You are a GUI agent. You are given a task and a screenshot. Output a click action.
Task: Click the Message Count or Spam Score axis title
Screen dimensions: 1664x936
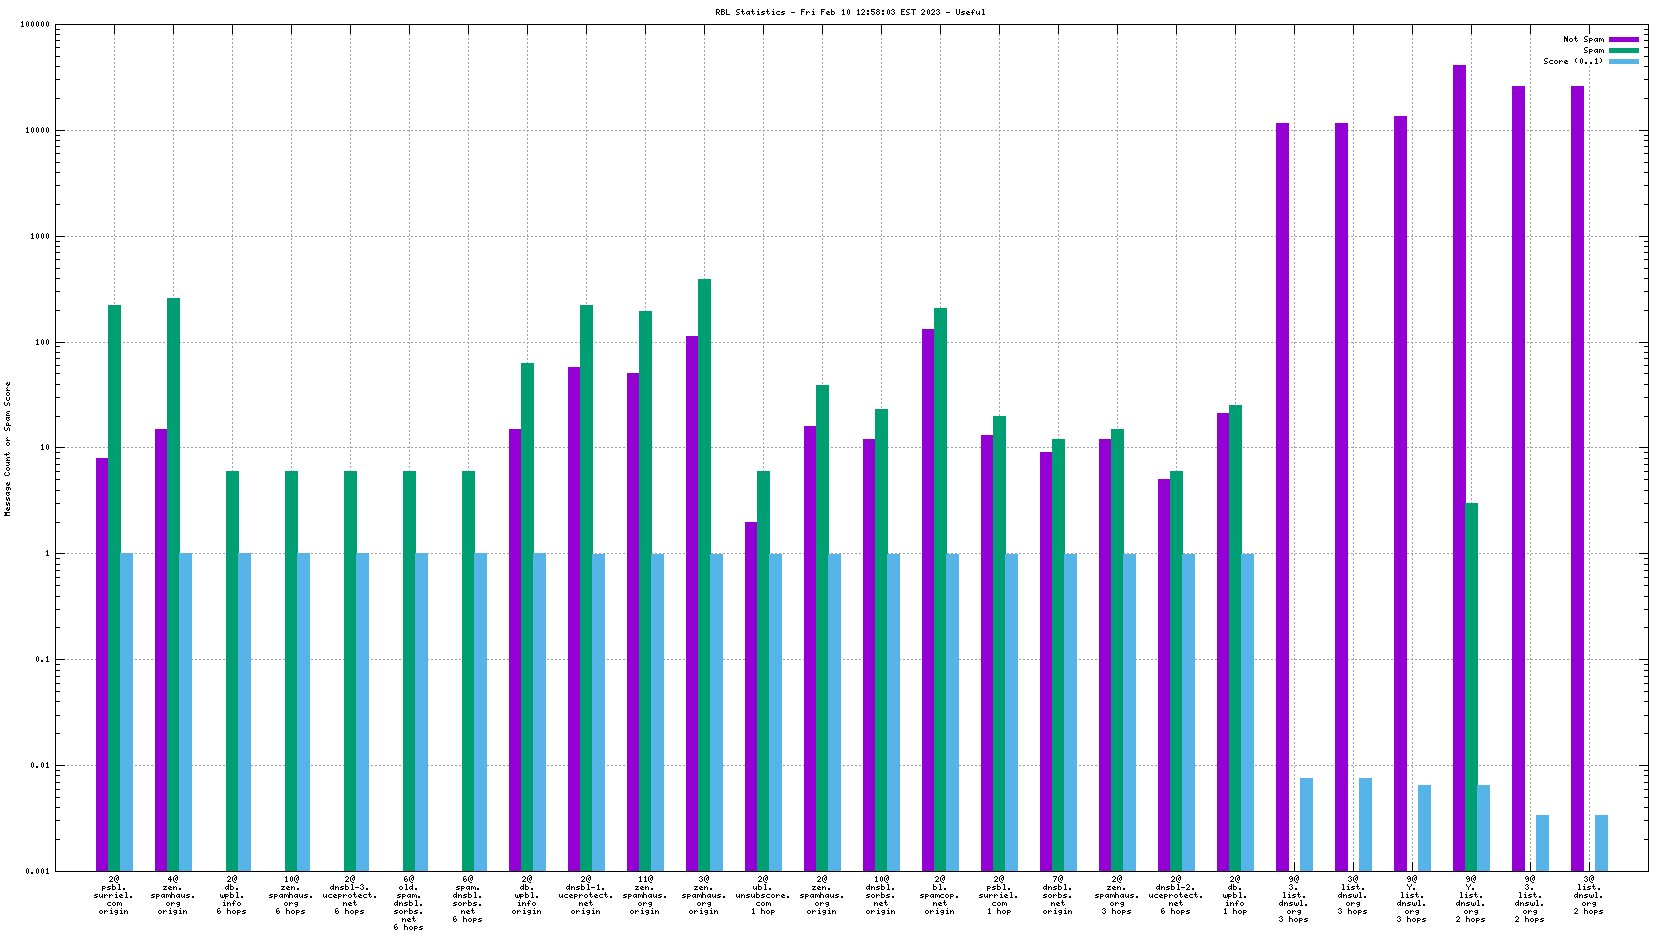[8, 448]
